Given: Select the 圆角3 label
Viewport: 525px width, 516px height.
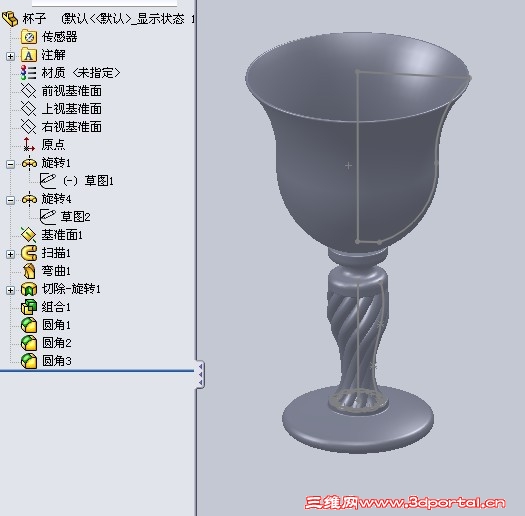Looking at the screenshot, I should [57, 361].
